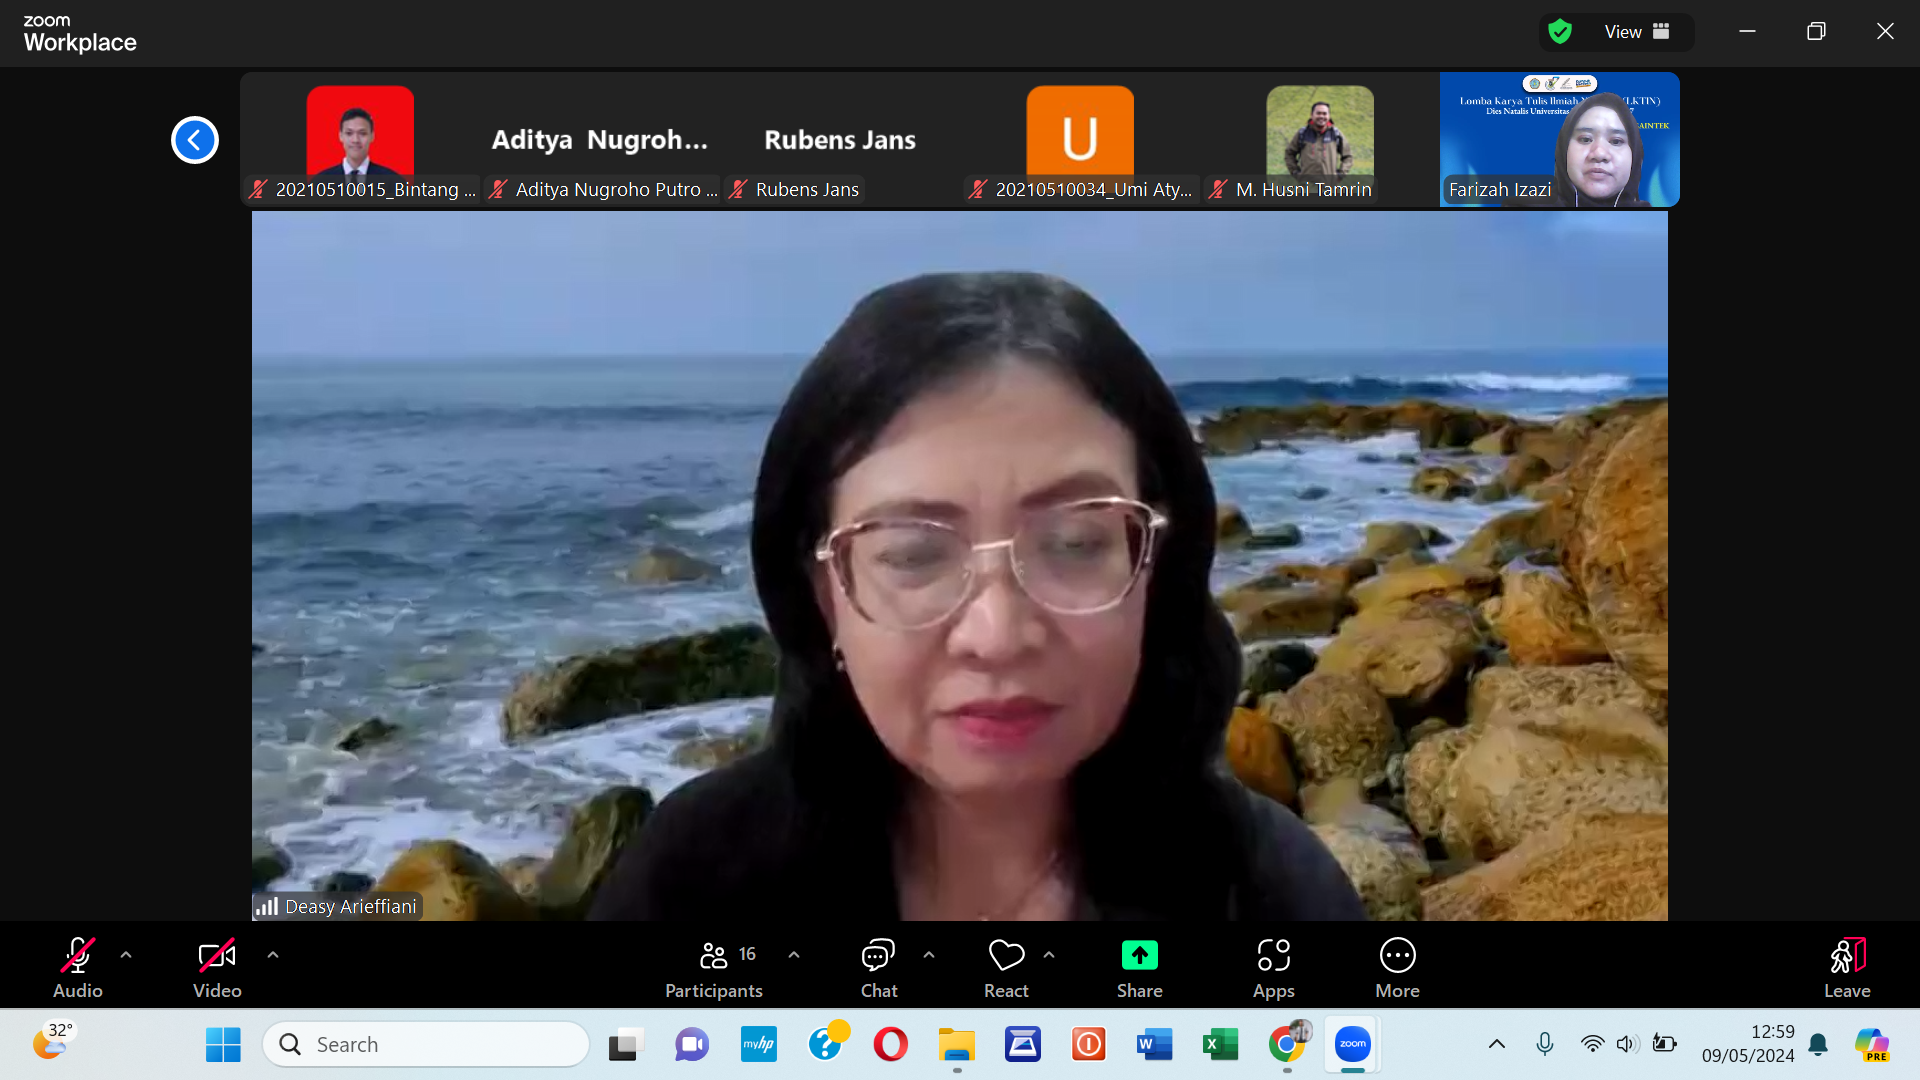This screenshot has height=1080, width=1920.
Task: Go to previous participants with blue arrow
Action: pos(195,140)
